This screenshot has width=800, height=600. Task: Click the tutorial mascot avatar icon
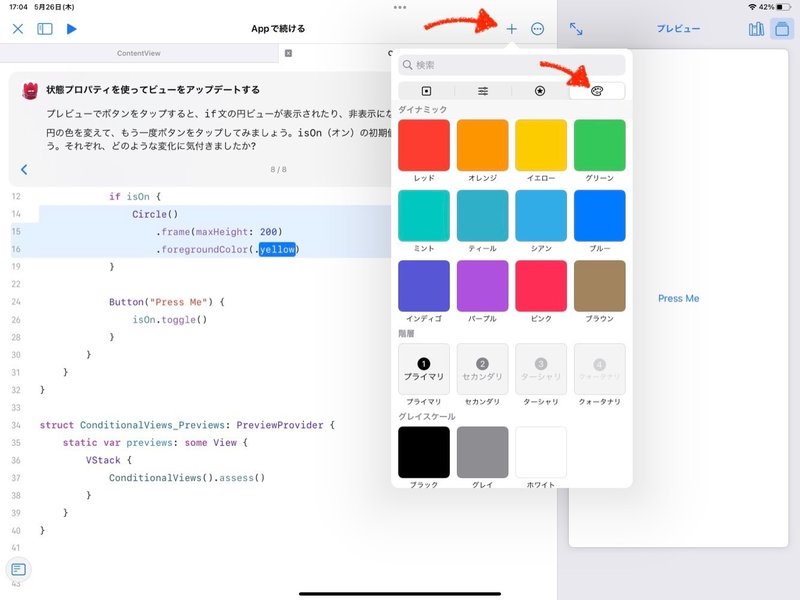[x=30, y=90]
